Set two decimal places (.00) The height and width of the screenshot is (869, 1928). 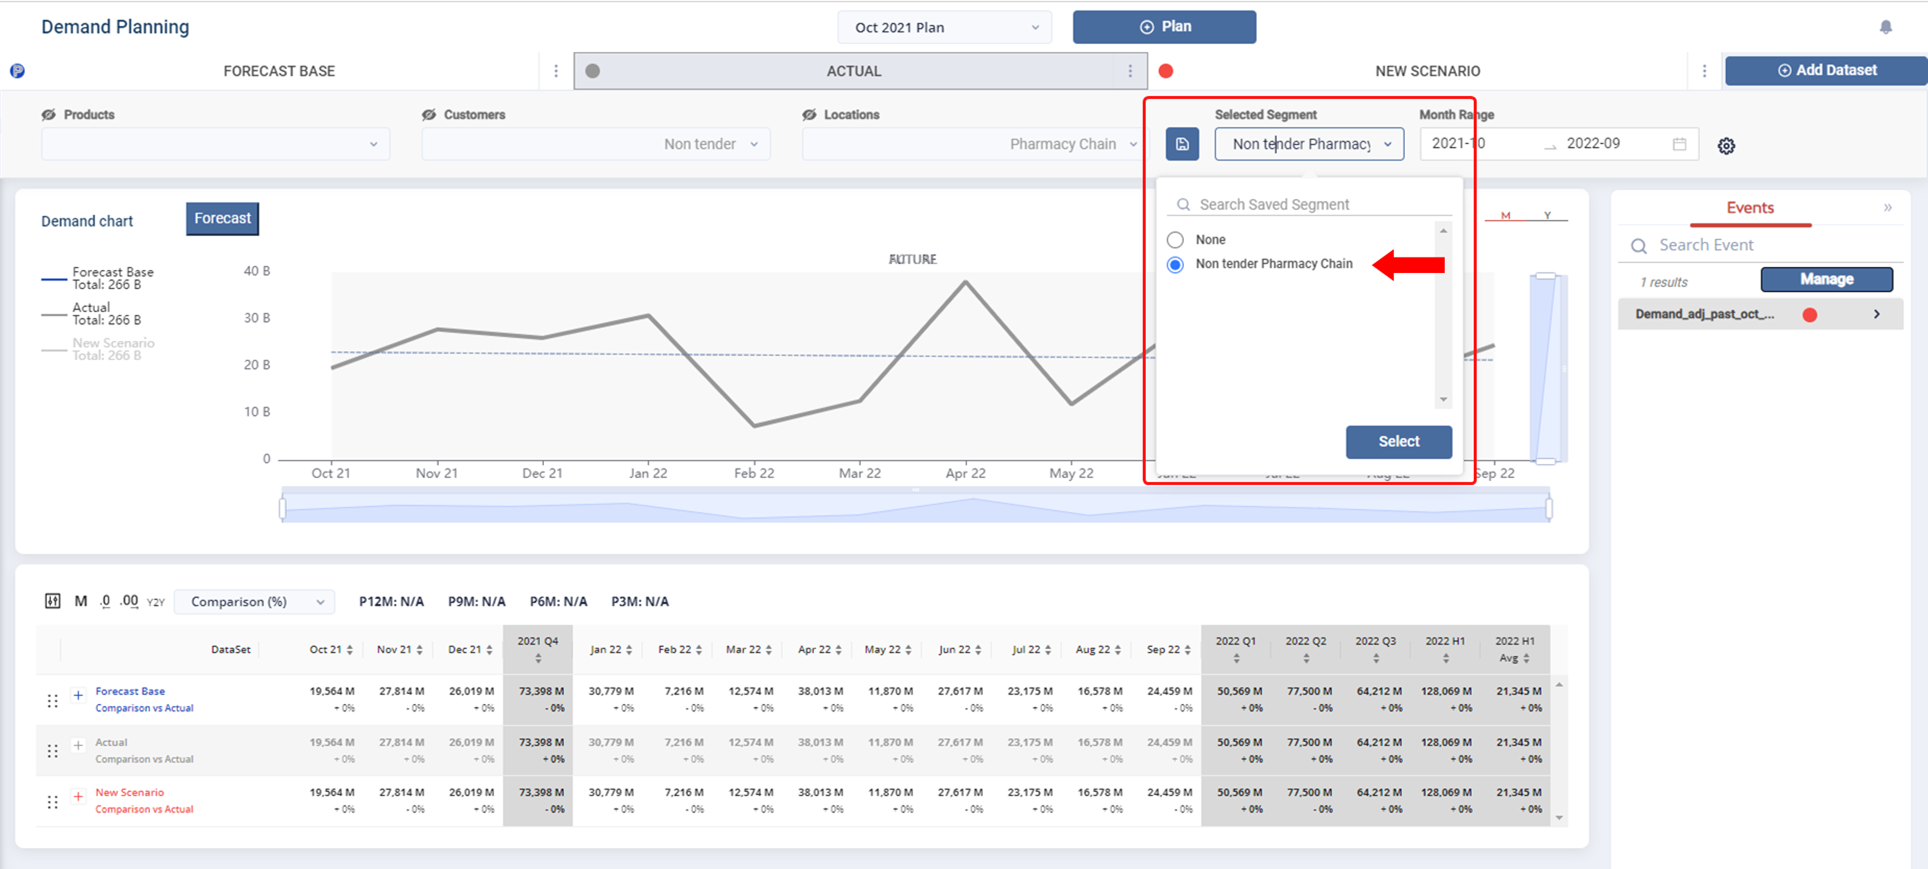(129, 601)
